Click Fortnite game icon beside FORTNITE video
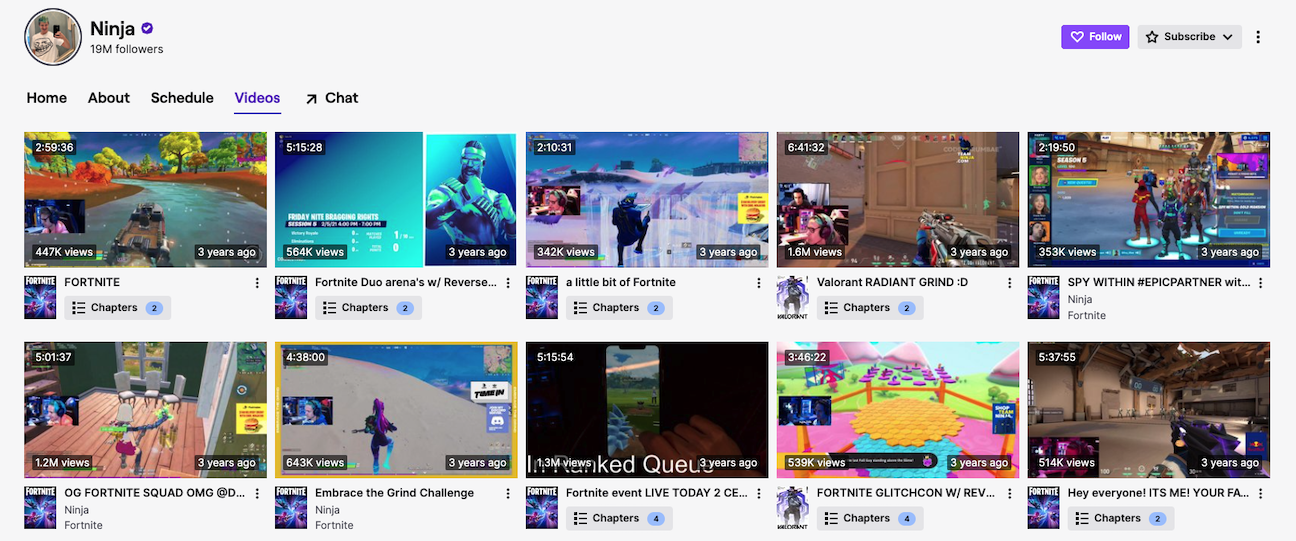Image resolution: width=1296 pixels, height=541 pixels. (x=40, y=297)
